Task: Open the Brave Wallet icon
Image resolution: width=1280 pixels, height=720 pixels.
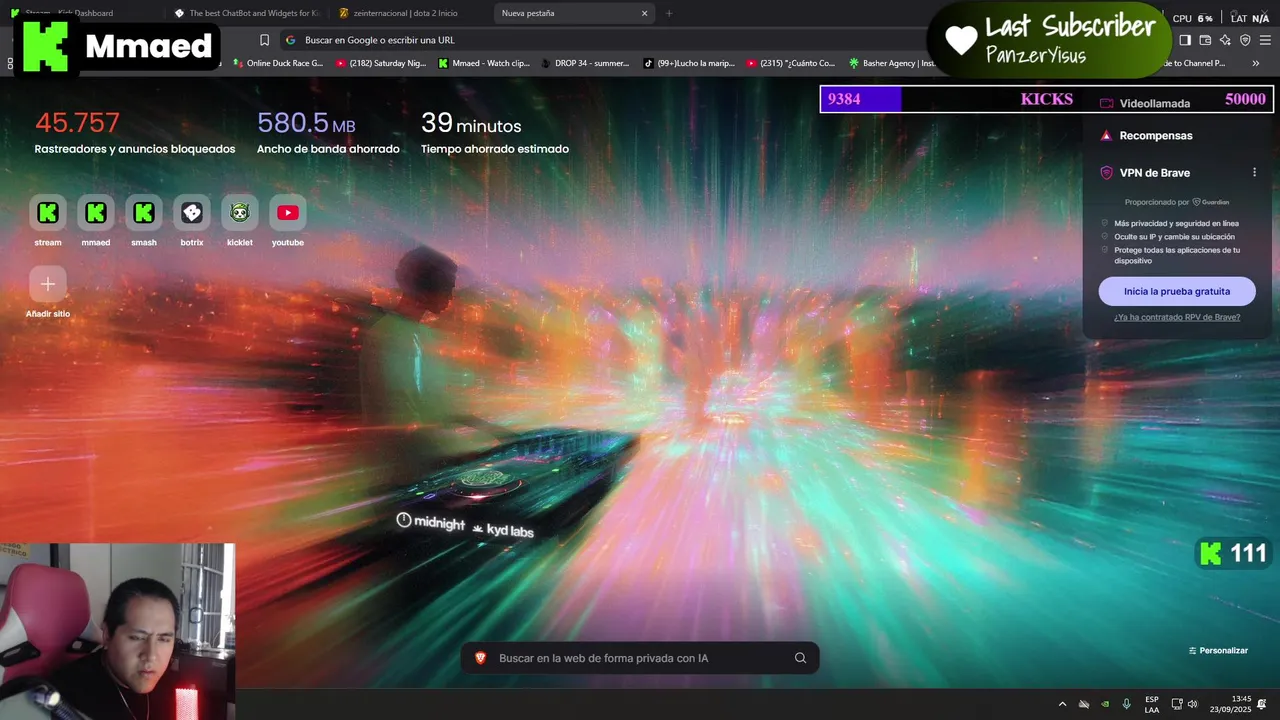Action: coord(1205,40)
